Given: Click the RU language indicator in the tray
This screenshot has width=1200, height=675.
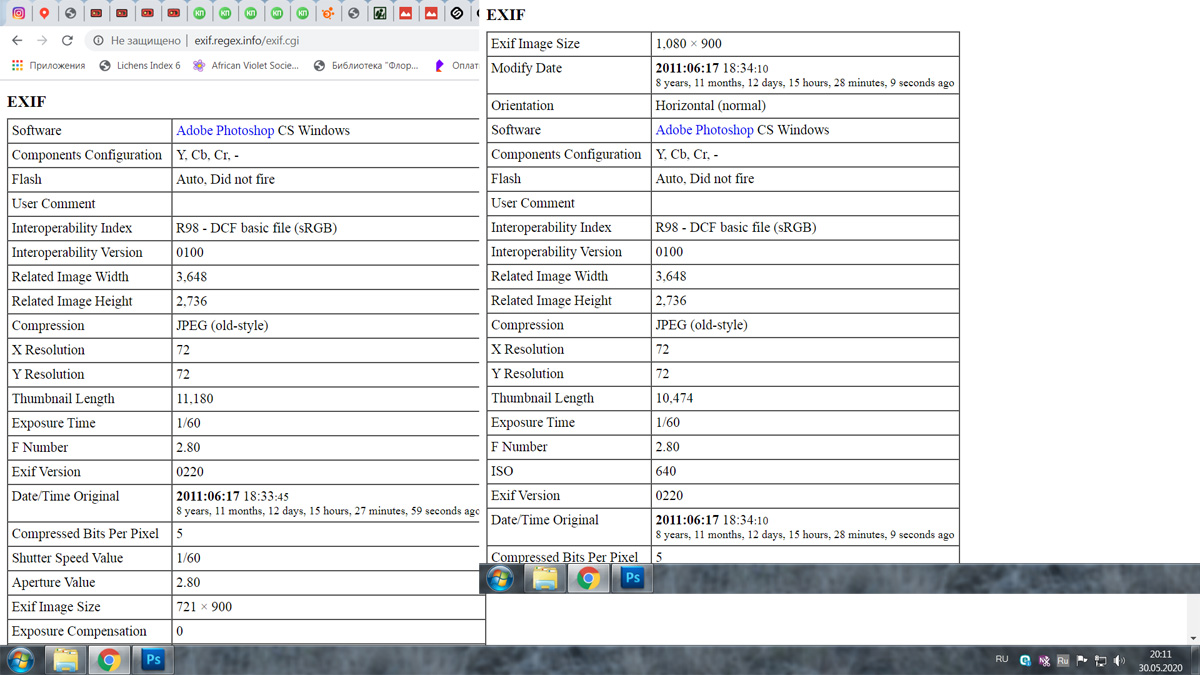Looking at the screenshot, I should click(x=1001, y=660).
